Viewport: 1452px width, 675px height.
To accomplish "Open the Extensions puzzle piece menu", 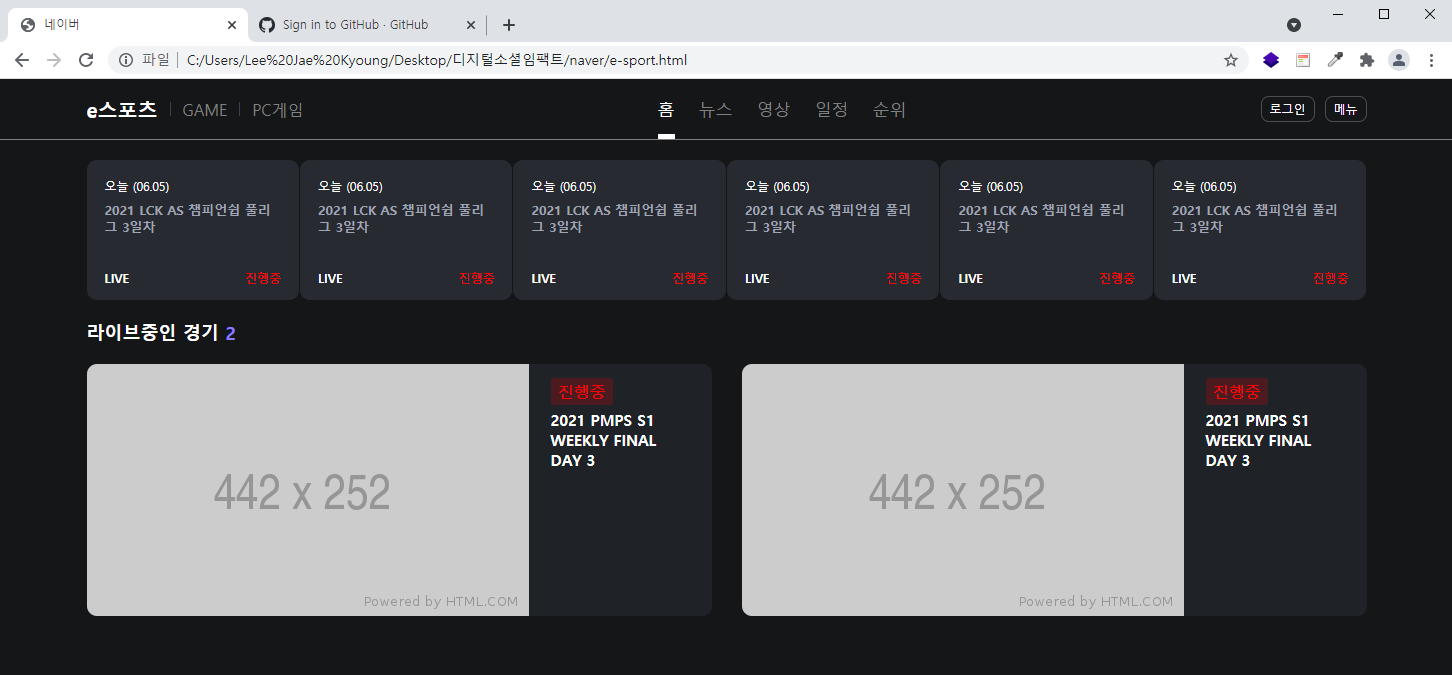I will pos(1367,60).
